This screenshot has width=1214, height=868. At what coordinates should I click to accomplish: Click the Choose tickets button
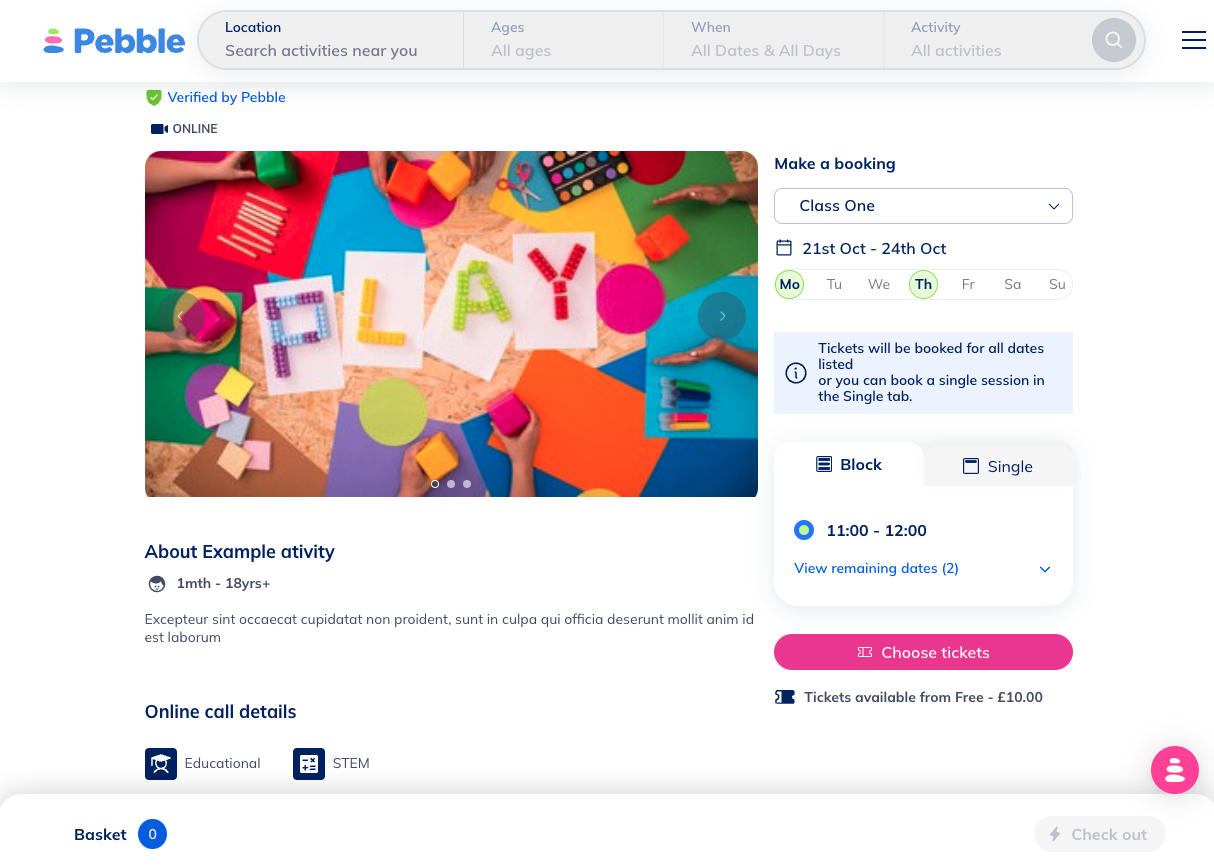[x=923, y=652]
